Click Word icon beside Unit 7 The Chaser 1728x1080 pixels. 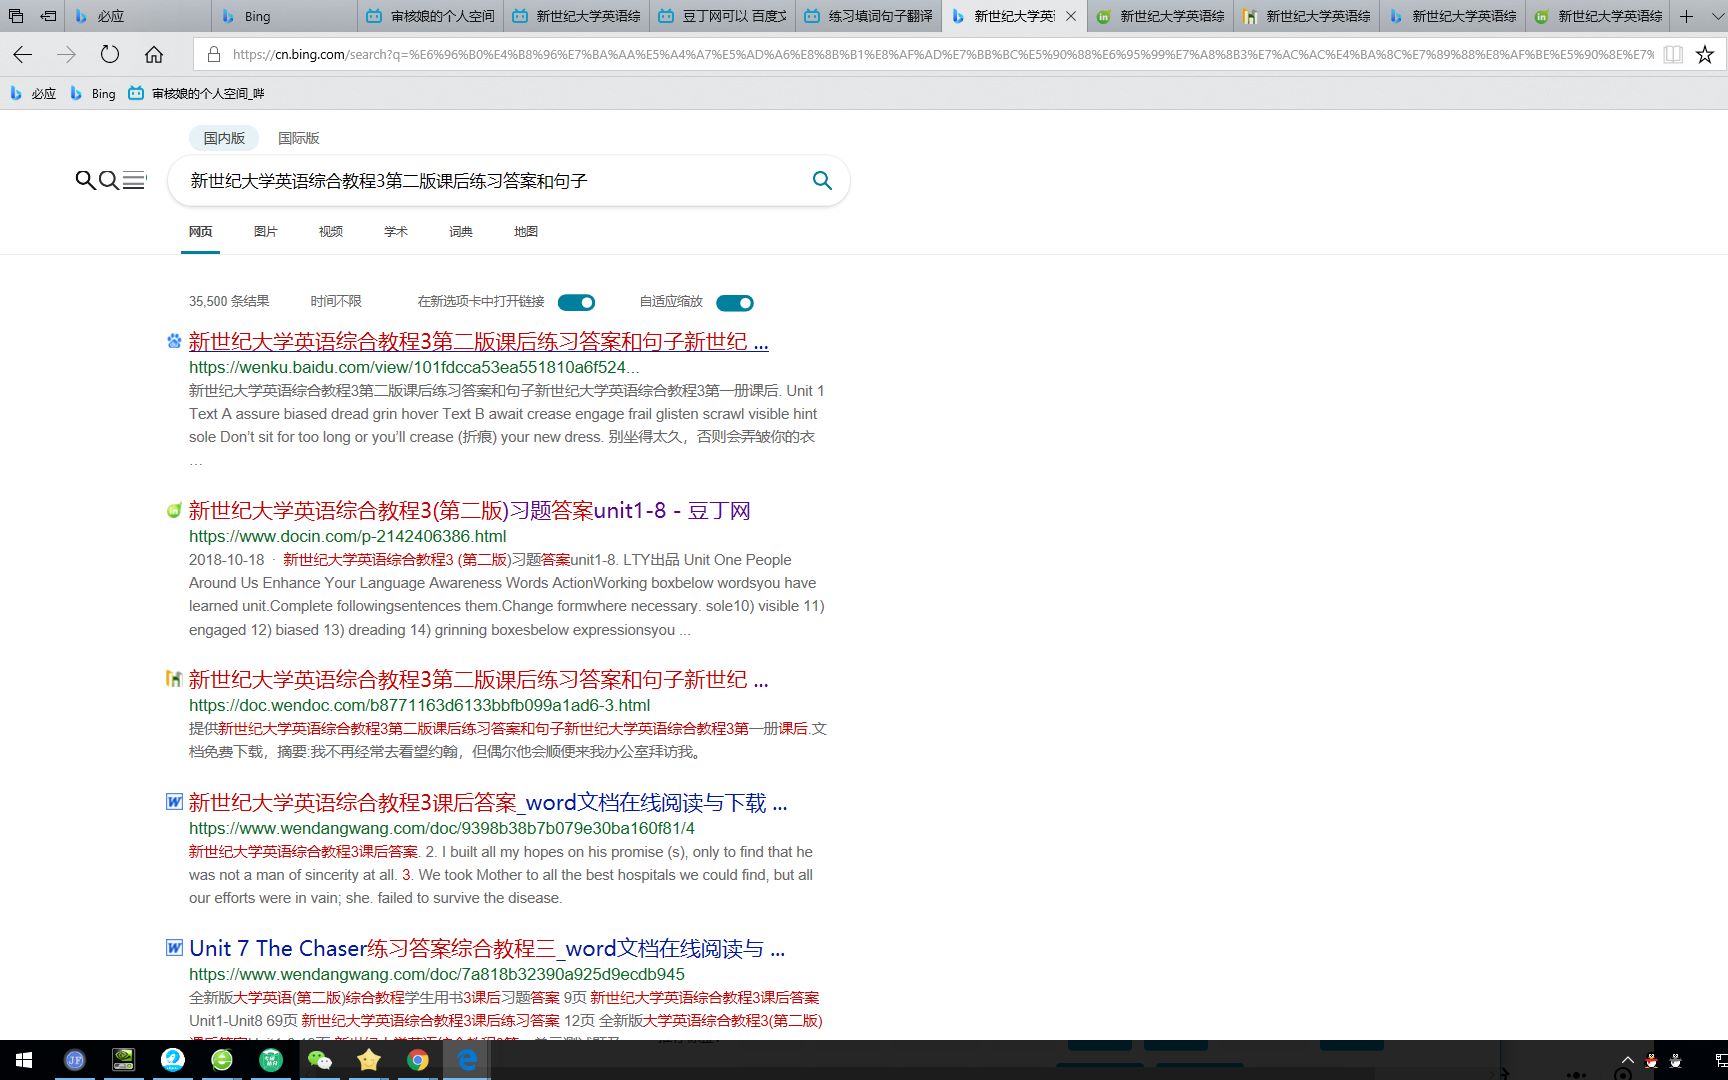174,948
